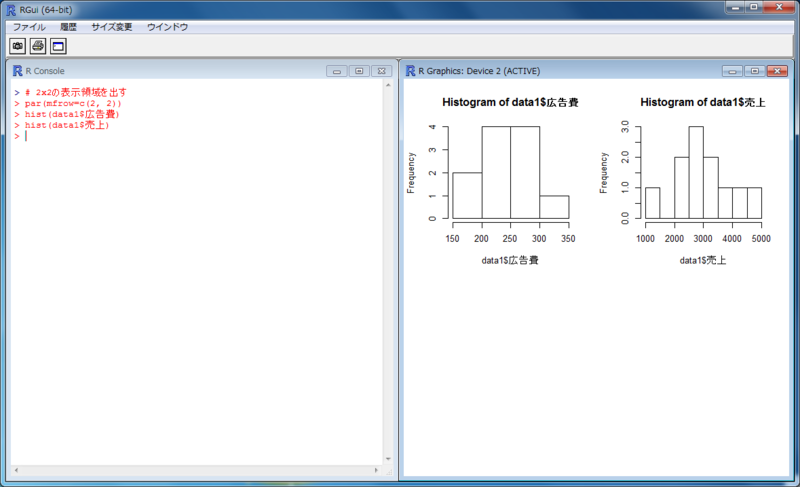Image resolution: width=800 pixels, height=487 pixels.
Task: Open the サイズ変更 menu
Action: (112, 27)
